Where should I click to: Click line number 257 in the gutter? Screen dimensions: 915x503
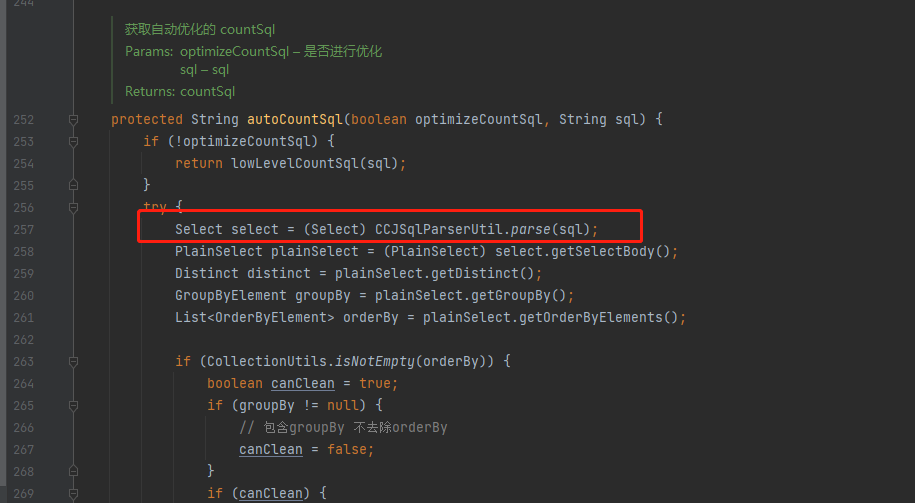(x=24, y=229)
